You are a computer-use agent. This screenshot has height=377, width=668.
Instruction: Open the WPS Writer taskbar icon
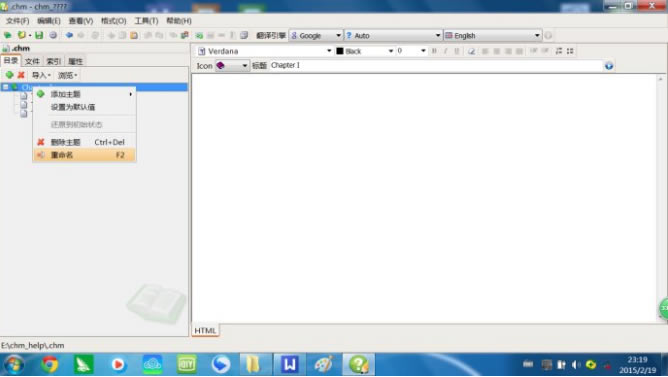coord(289,365)
